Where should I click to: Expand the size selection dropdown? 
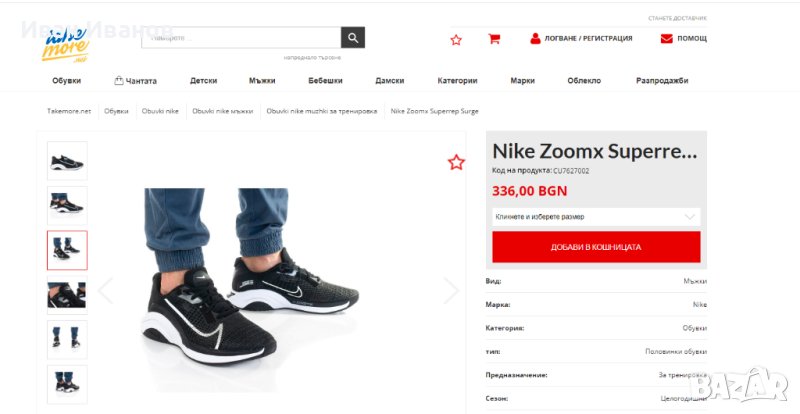point(596,216)
